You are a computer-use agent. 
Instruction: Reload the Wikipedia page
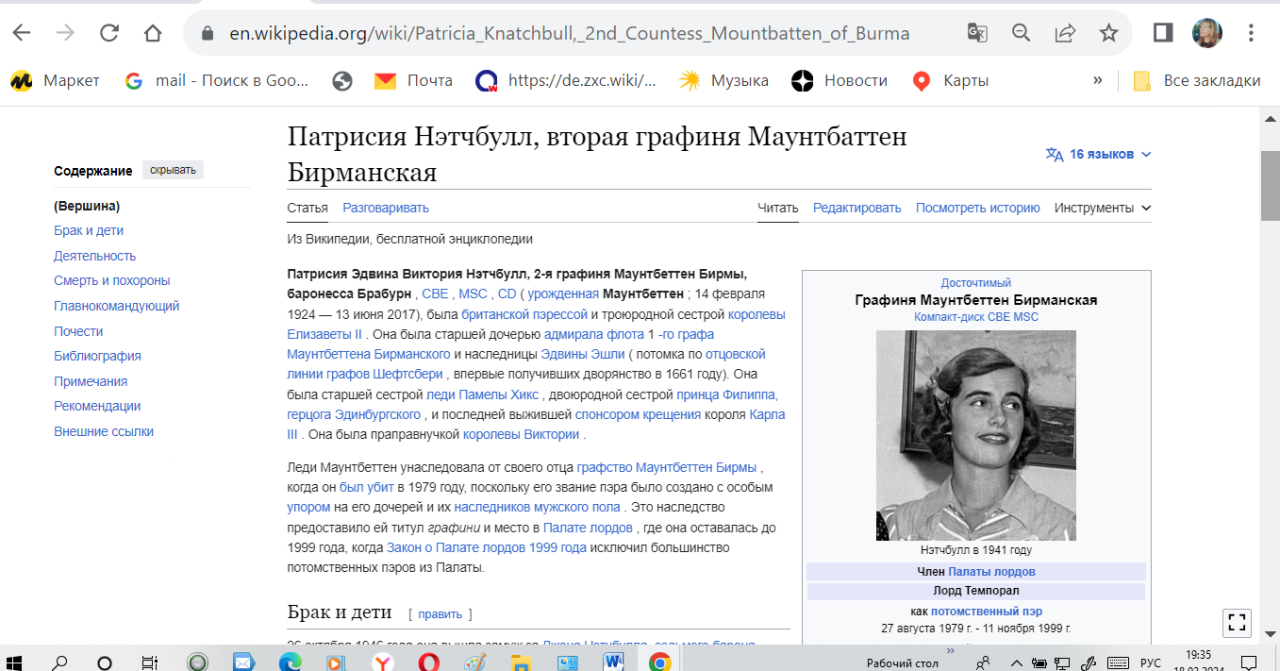(109, 33)
